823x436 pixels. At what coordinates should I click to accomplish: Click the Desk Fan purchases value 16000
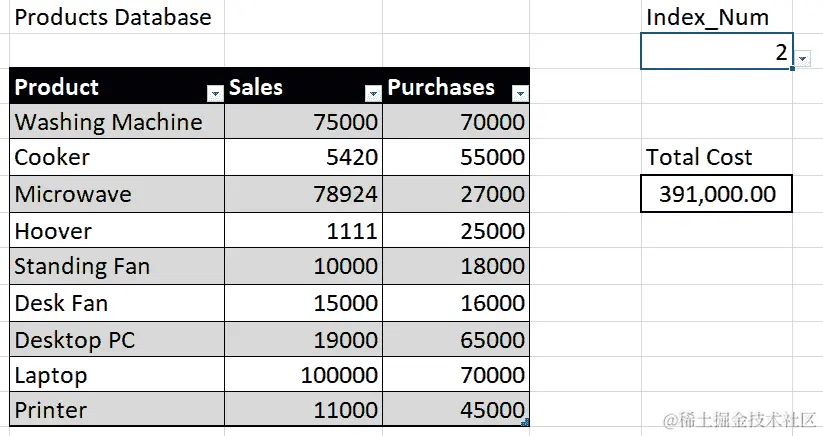point(456,303)
